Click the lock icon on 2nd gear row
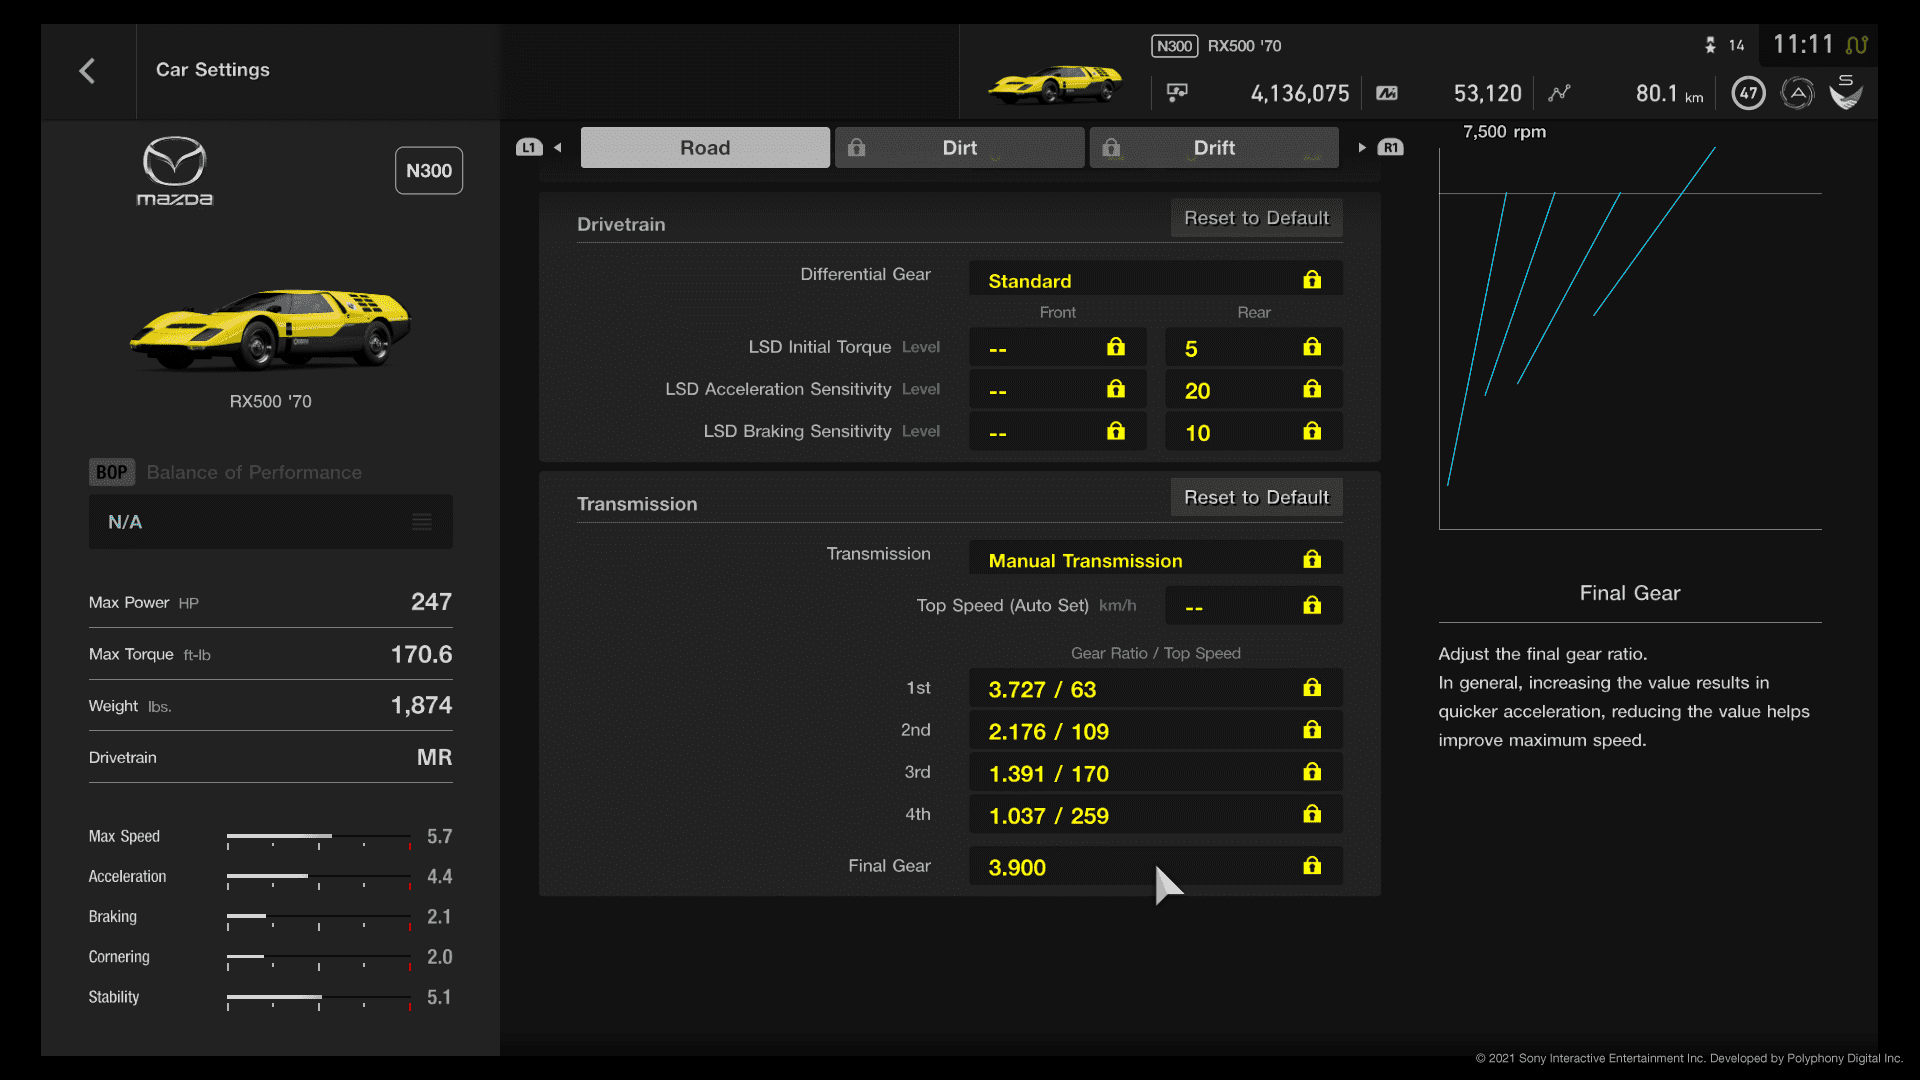 [x=1312, y=730]
